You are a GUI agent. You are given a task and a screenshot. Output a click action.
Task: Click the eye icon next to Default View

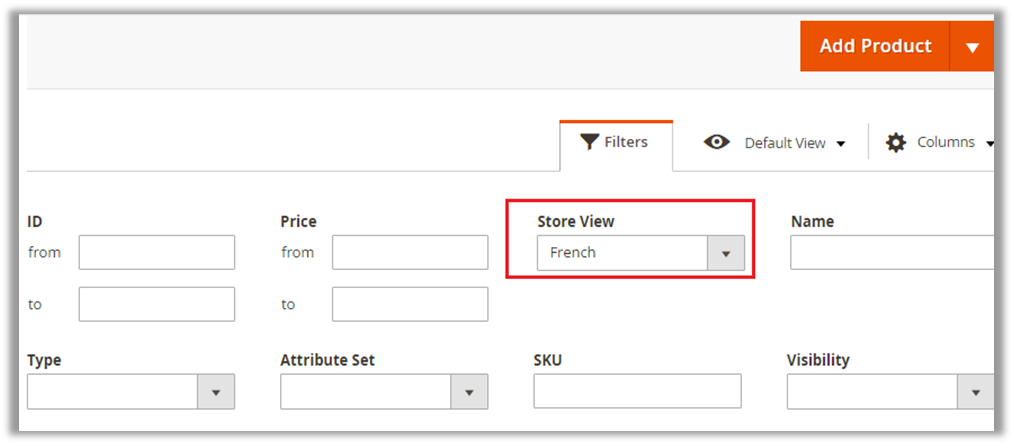tap(717, 142)
